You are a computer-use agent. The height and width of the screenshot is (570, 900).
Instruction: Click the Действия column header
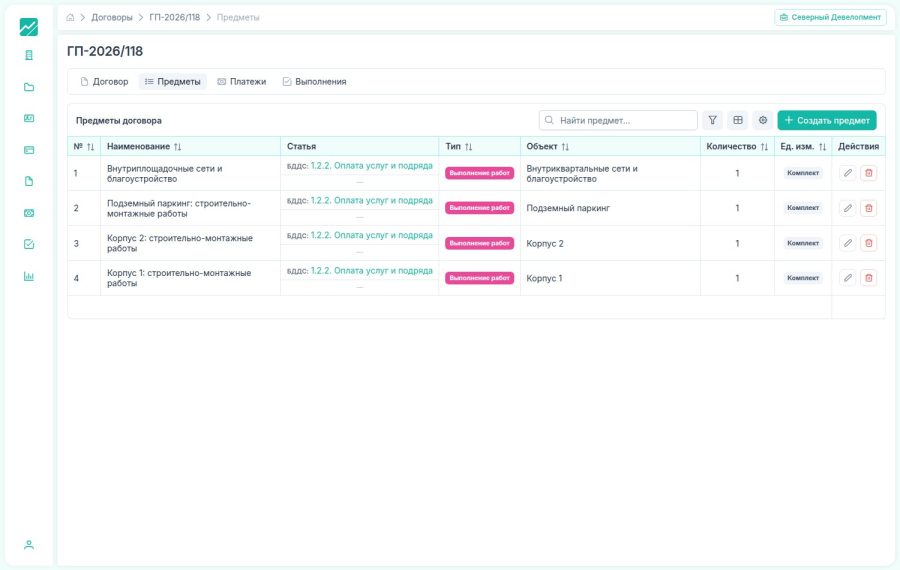coord(858,146)
